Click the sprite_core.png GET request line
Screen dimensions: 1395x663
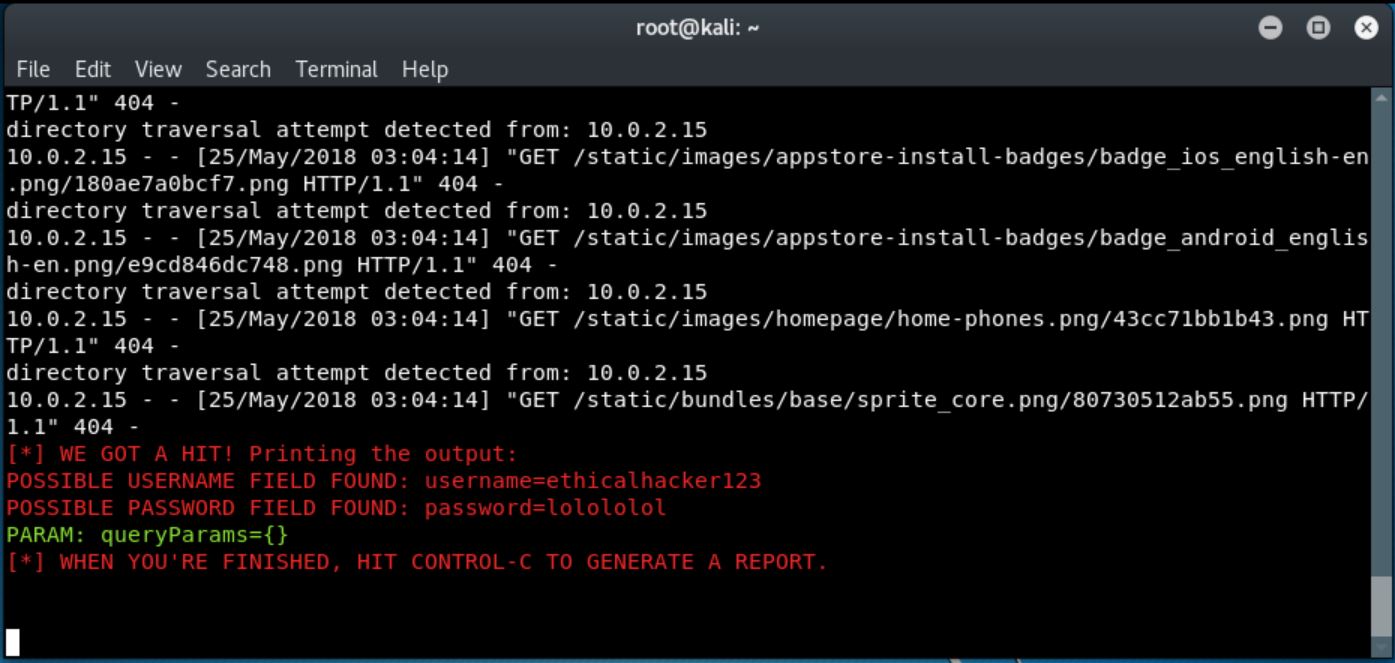coord(687,413)
